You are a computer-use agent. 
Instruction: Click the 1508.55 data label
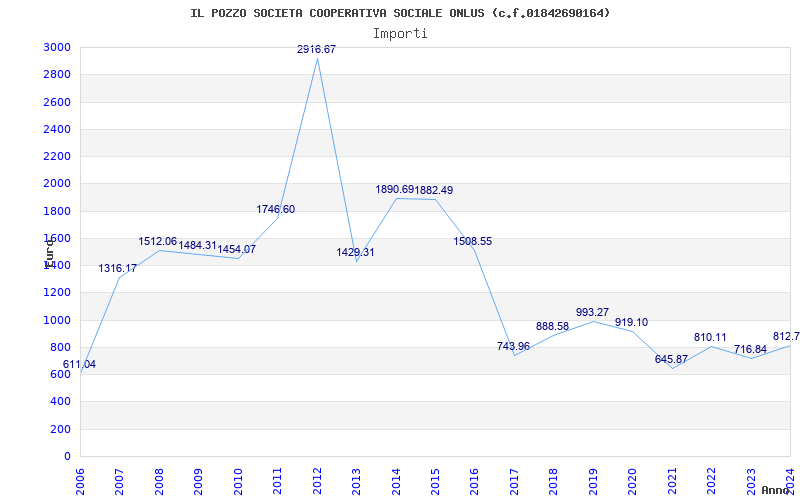tap(472, 241)
